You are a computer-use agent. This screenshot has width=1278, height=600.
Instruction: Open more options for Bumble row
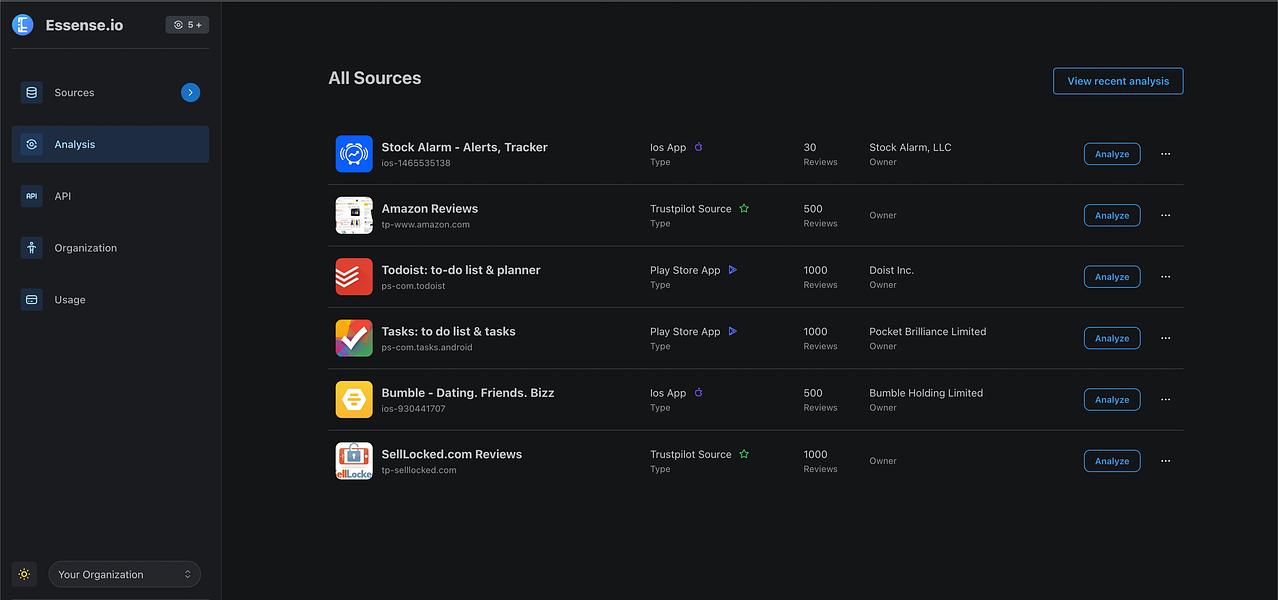(x=1165, y=400)
